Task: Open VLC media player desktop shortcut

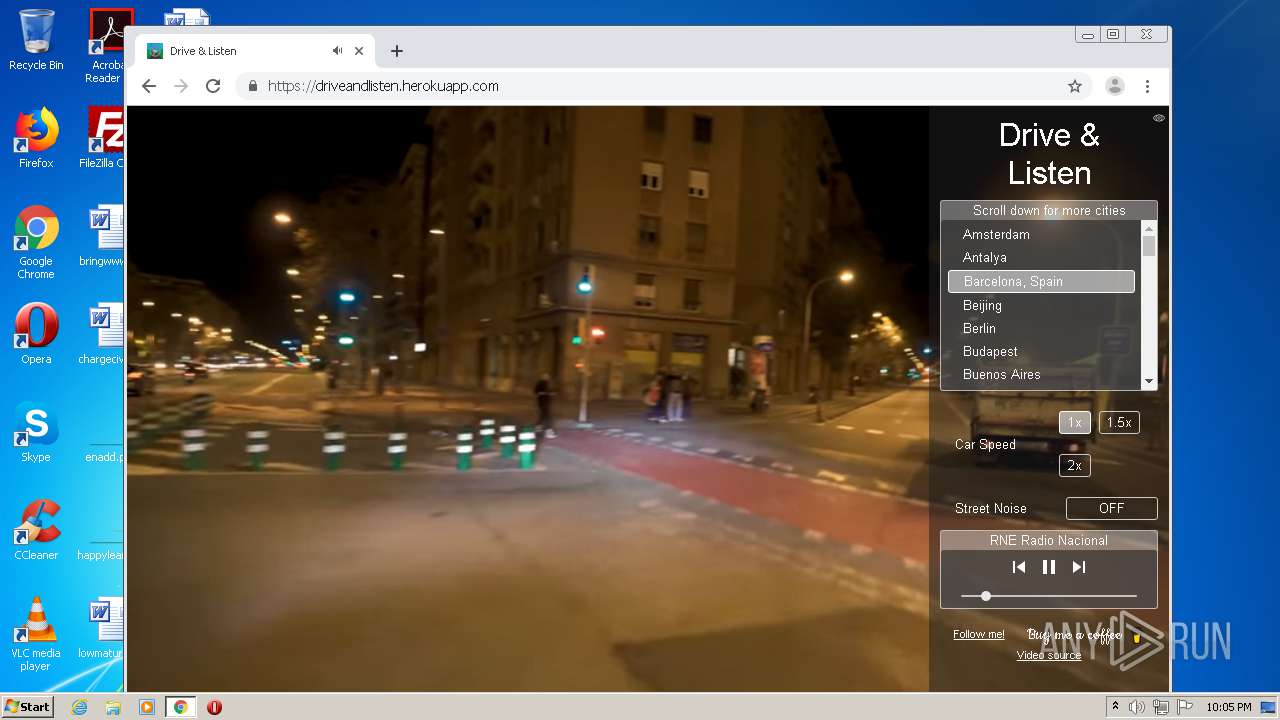Action: click(x=36, y=634)
